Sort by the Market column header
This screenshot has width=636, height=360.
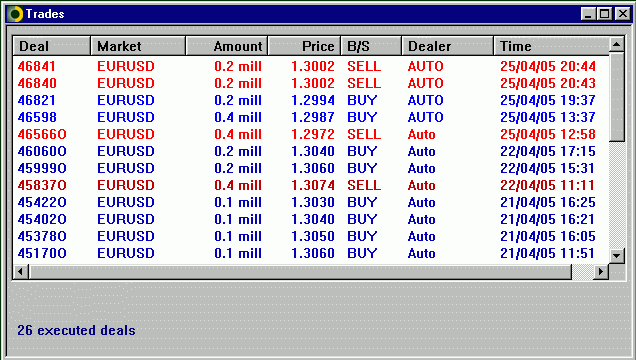[138, 46]
